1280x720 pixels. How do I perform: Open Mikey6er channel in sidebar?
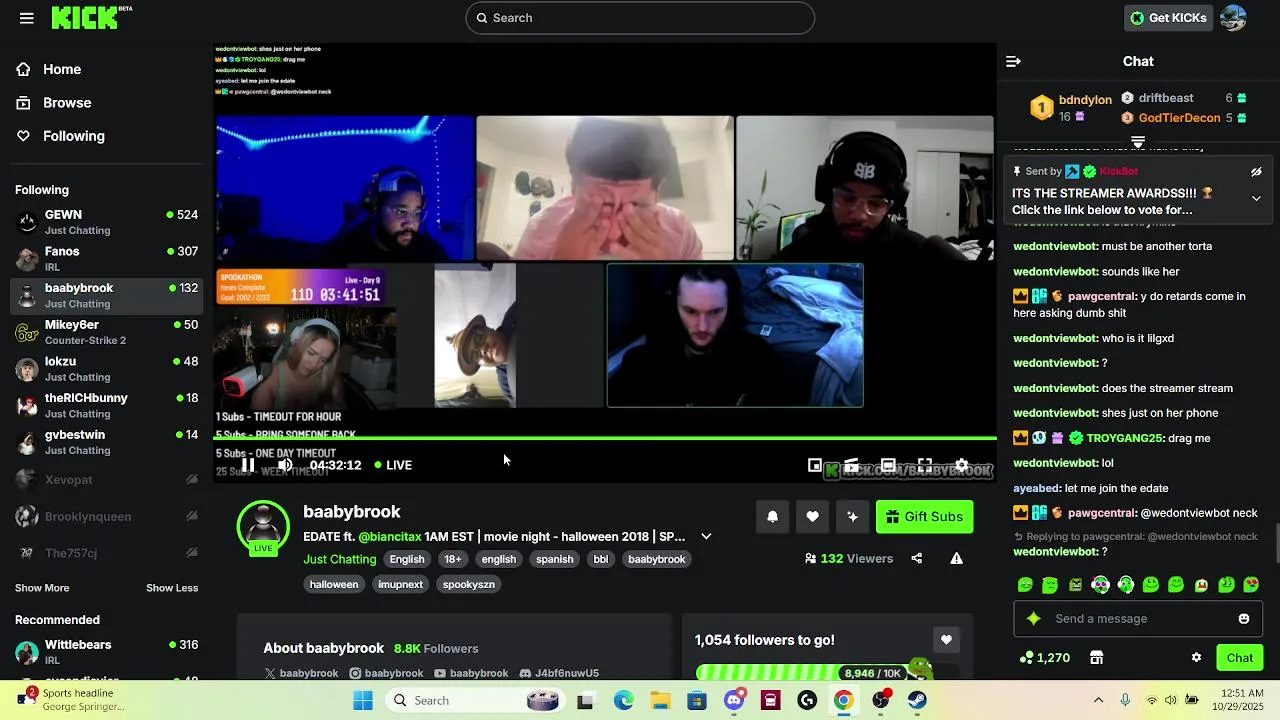[x=106, y=332]
